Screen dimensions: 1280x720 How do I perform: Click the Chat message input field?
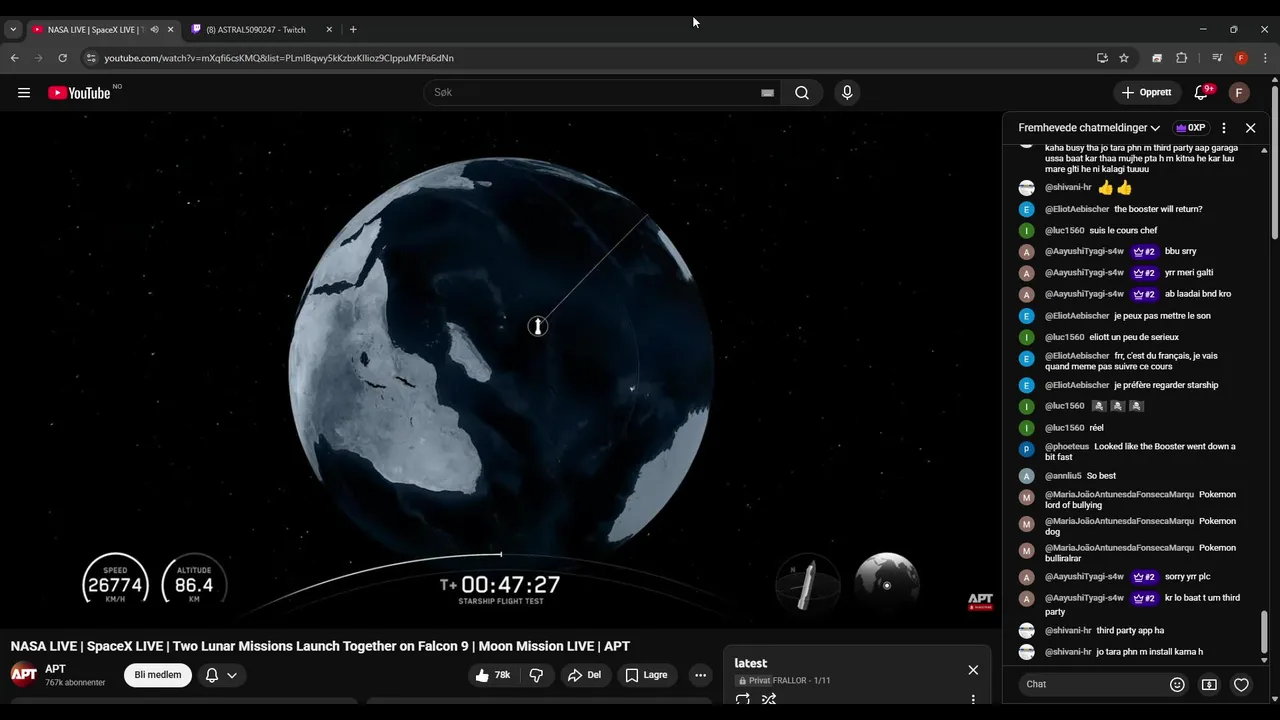[1093, 685]
